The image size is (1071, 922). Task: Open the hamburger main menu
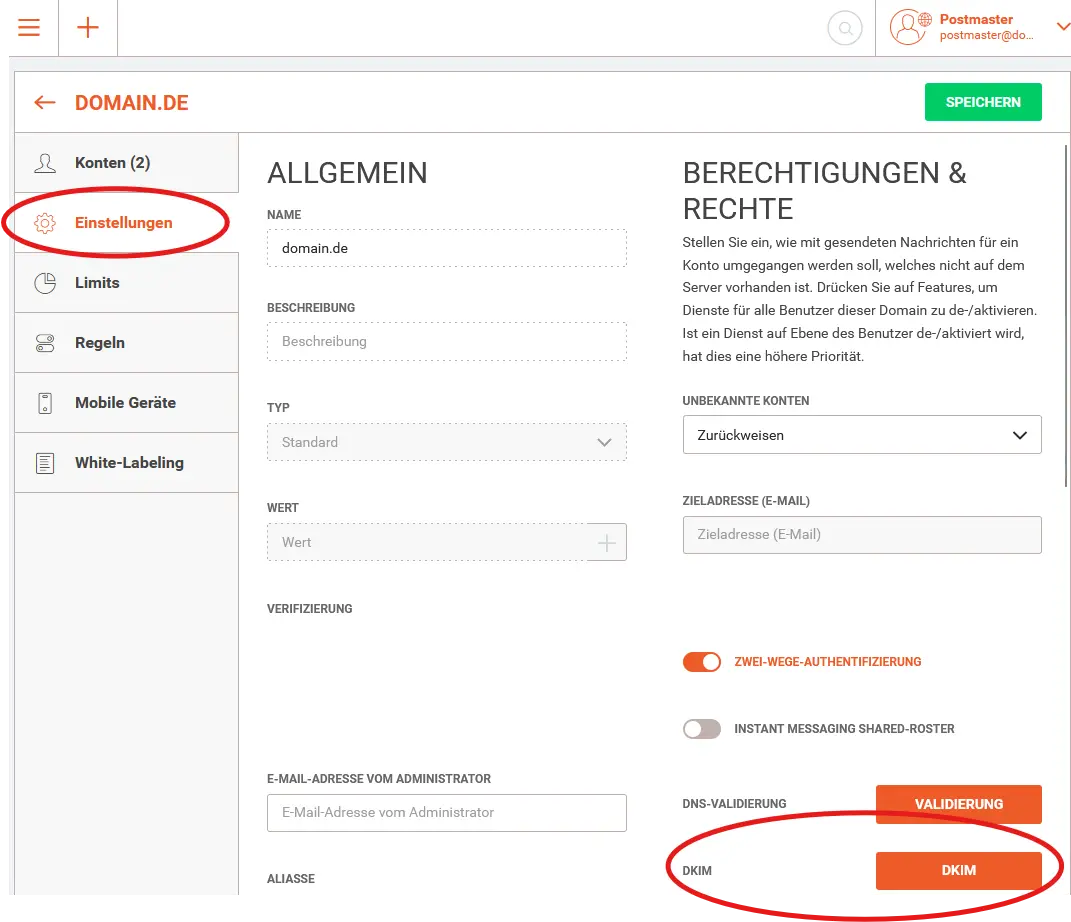[29, 27]
